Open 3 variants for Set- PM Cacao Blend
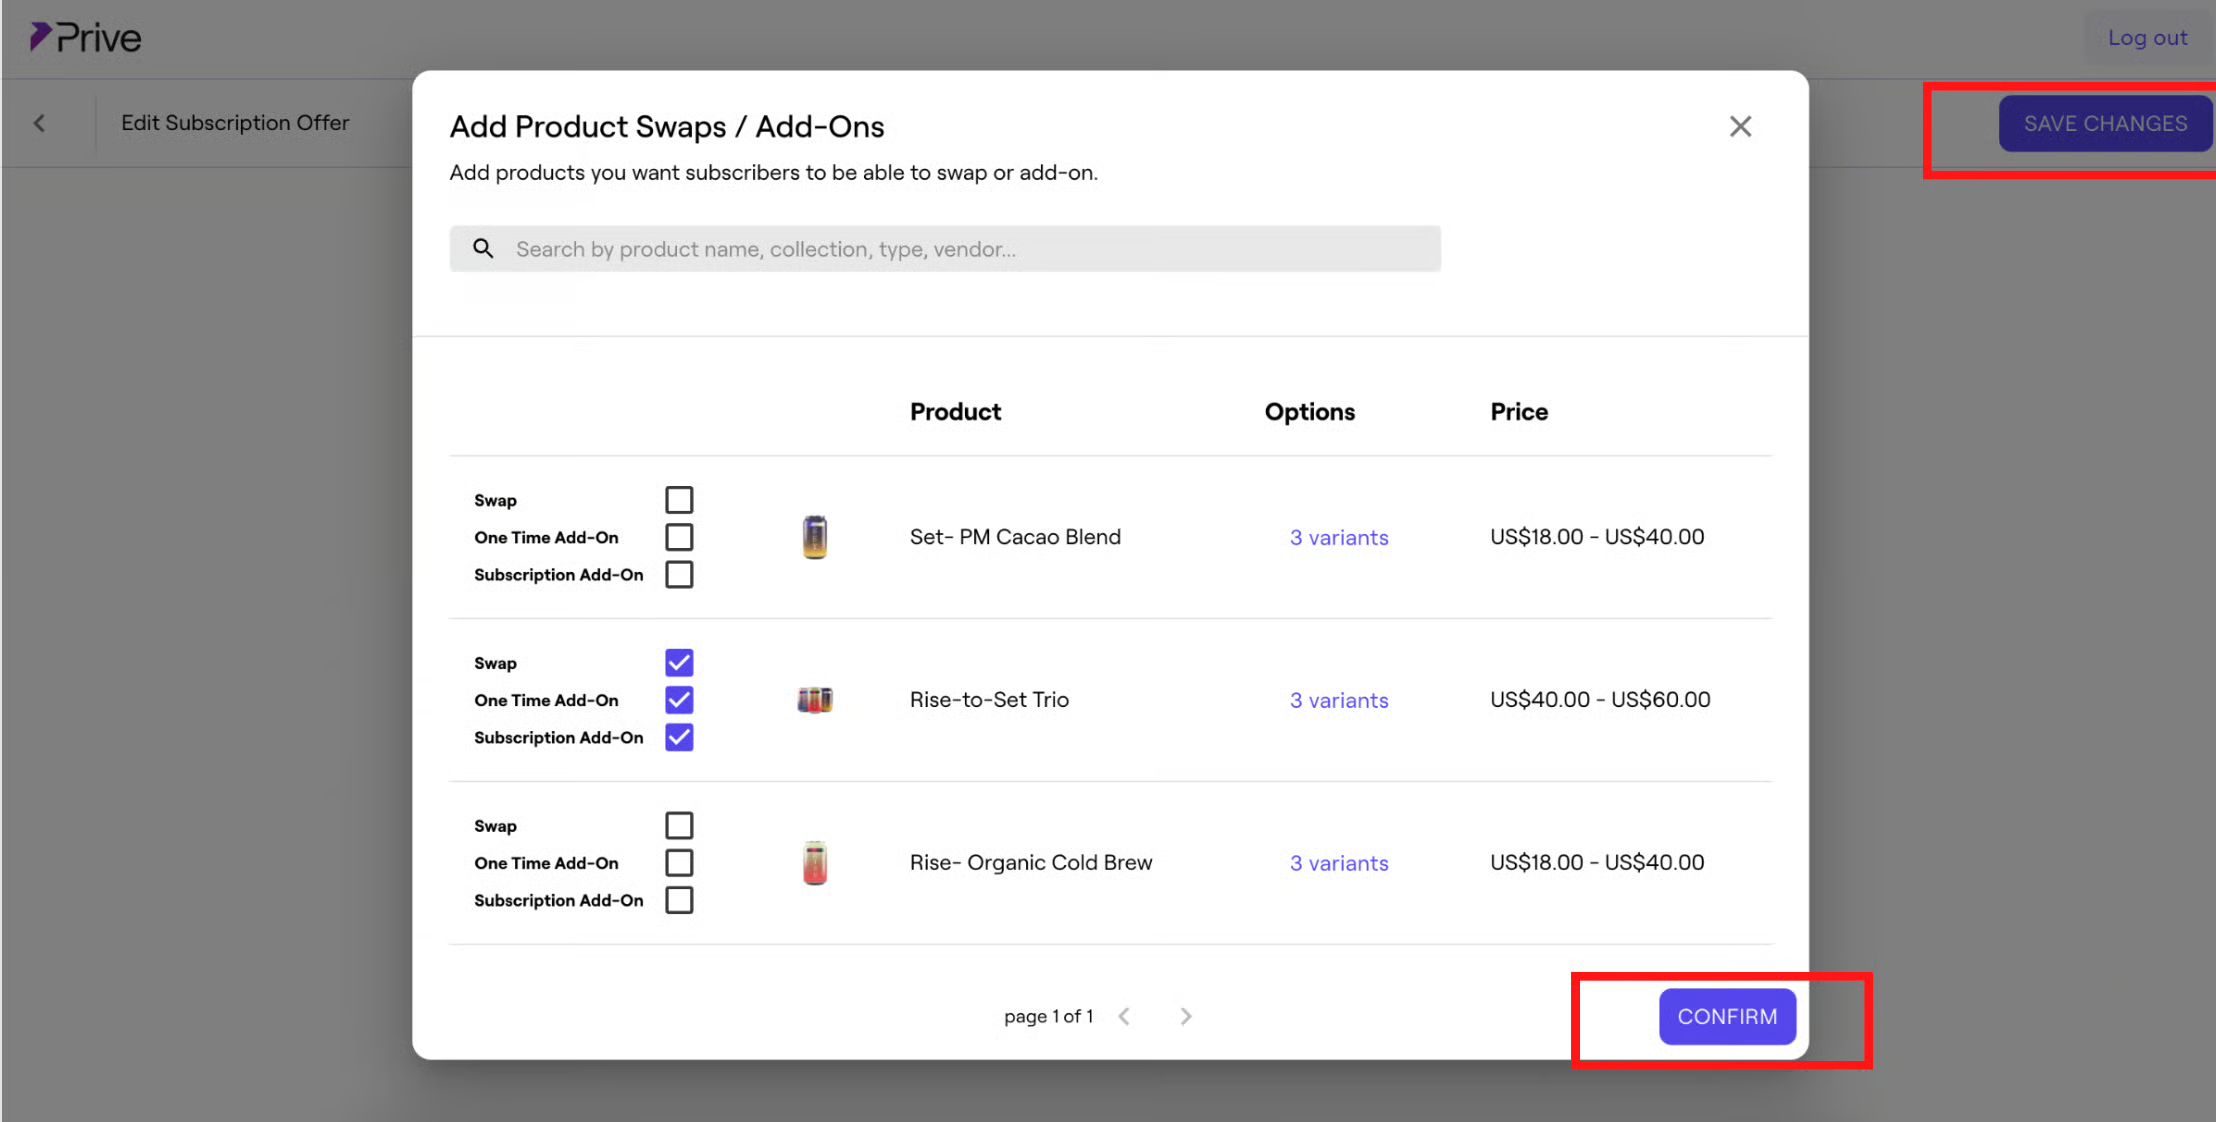 pyautogui.click(x=1338, y=537)
